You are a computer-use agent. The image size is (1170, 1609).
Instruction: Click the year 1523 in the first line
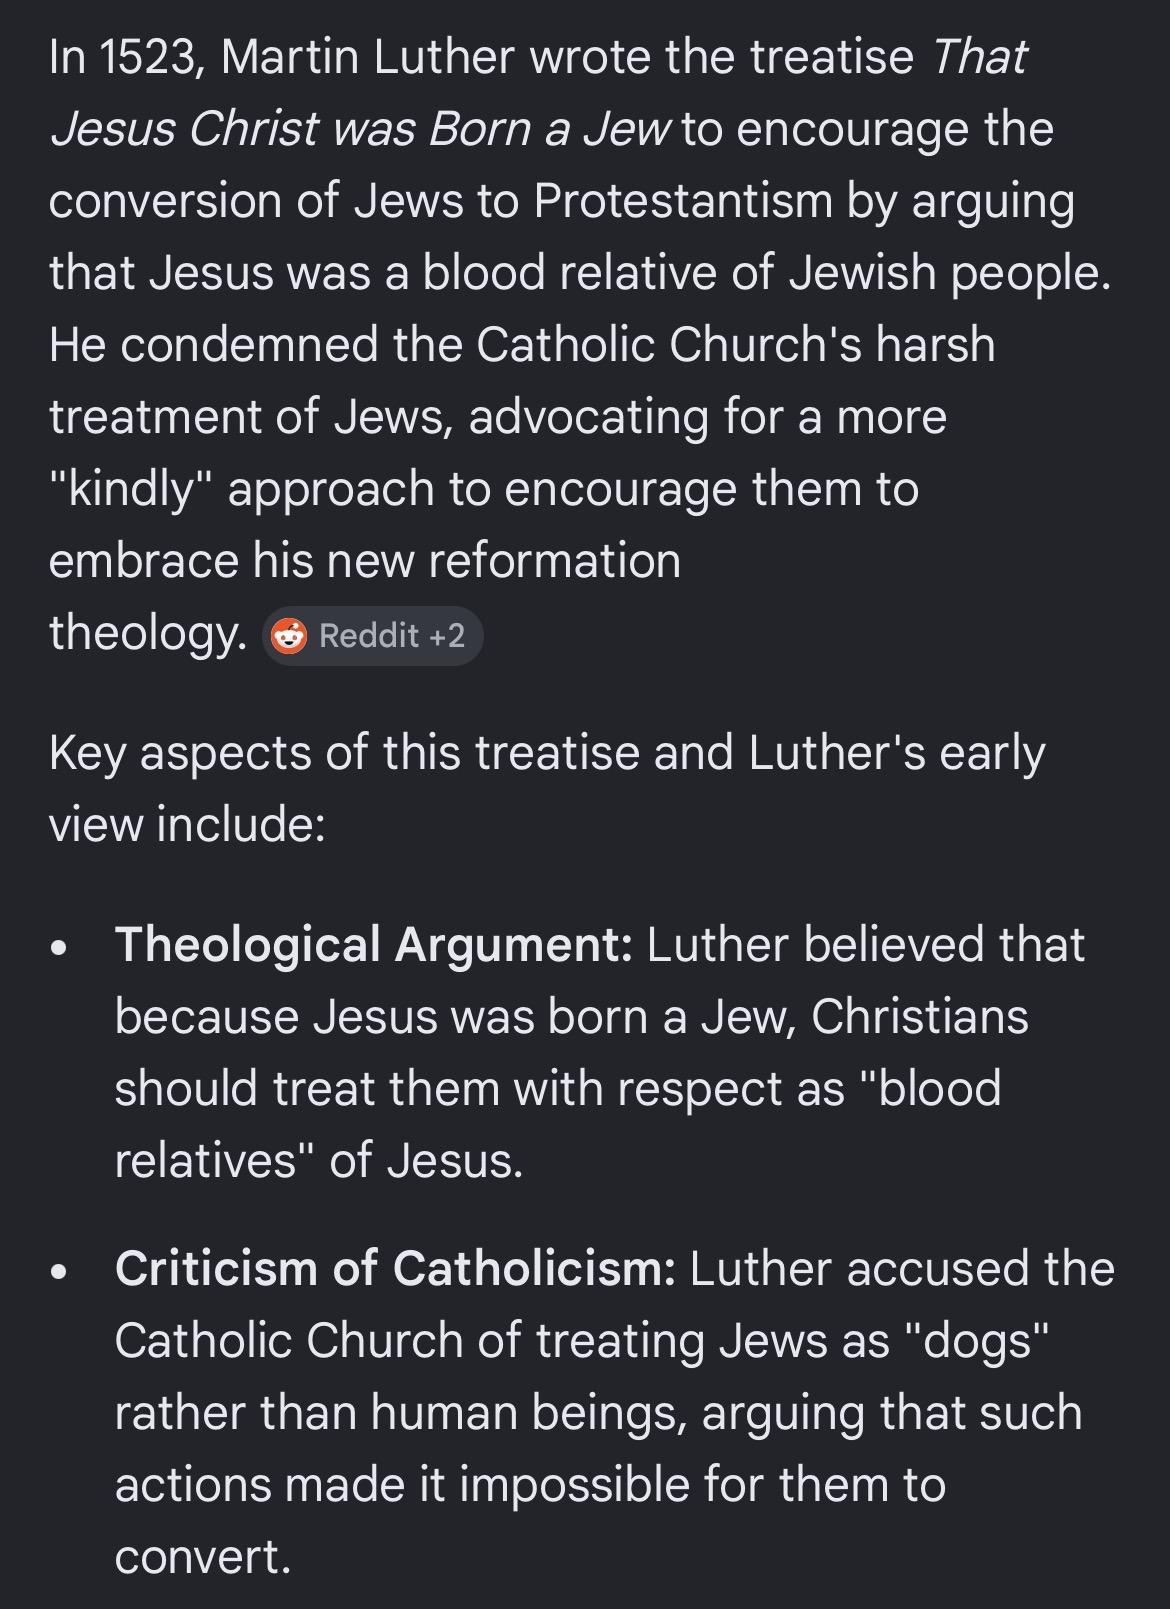[154, 57]
